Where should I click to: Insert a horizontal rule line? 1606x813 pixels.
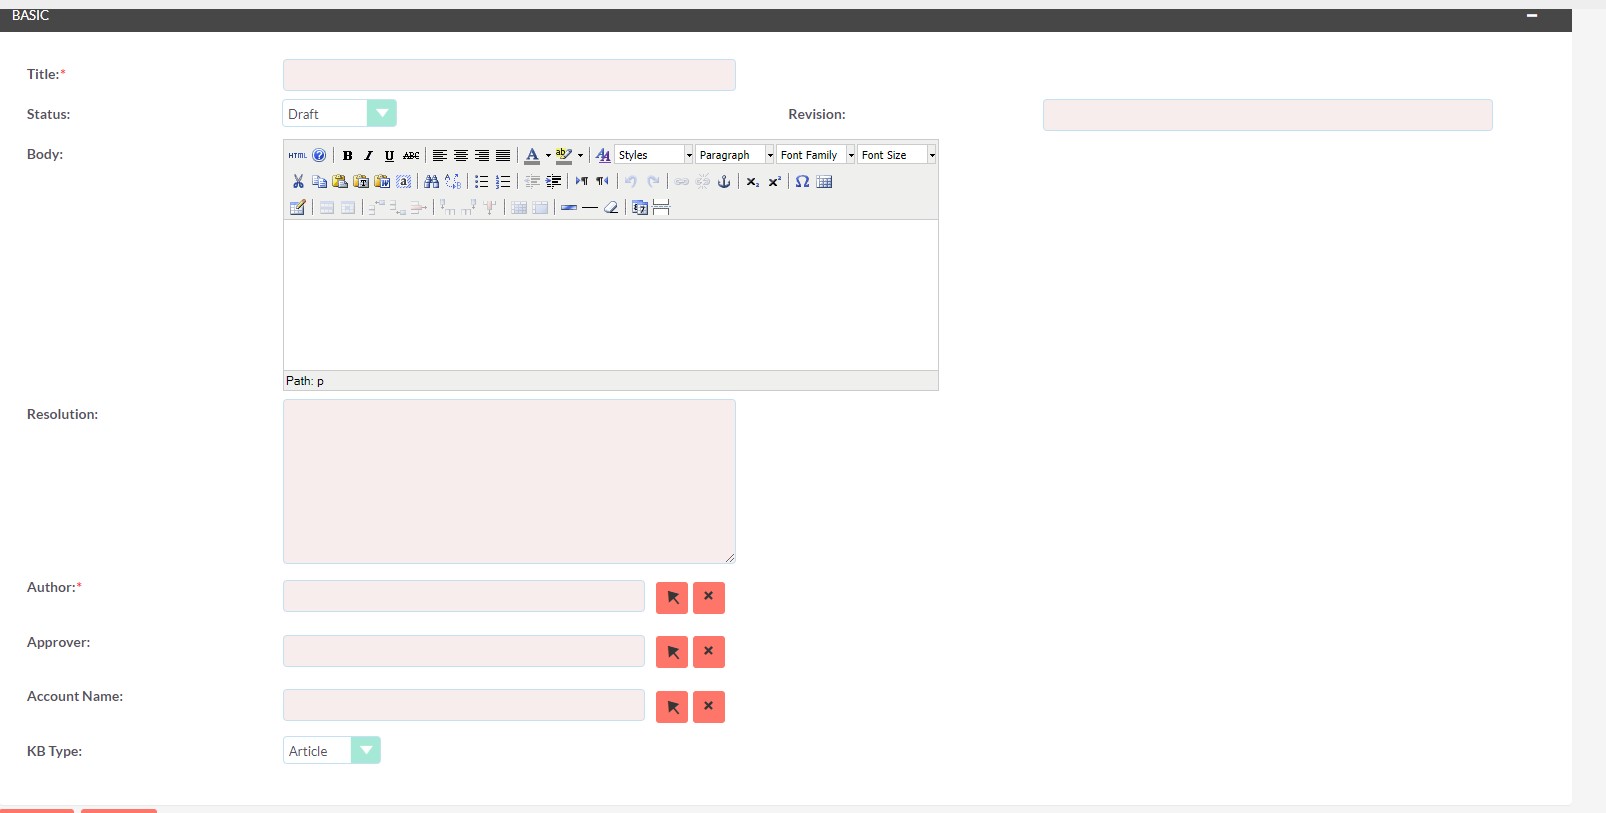pos(590,207)
